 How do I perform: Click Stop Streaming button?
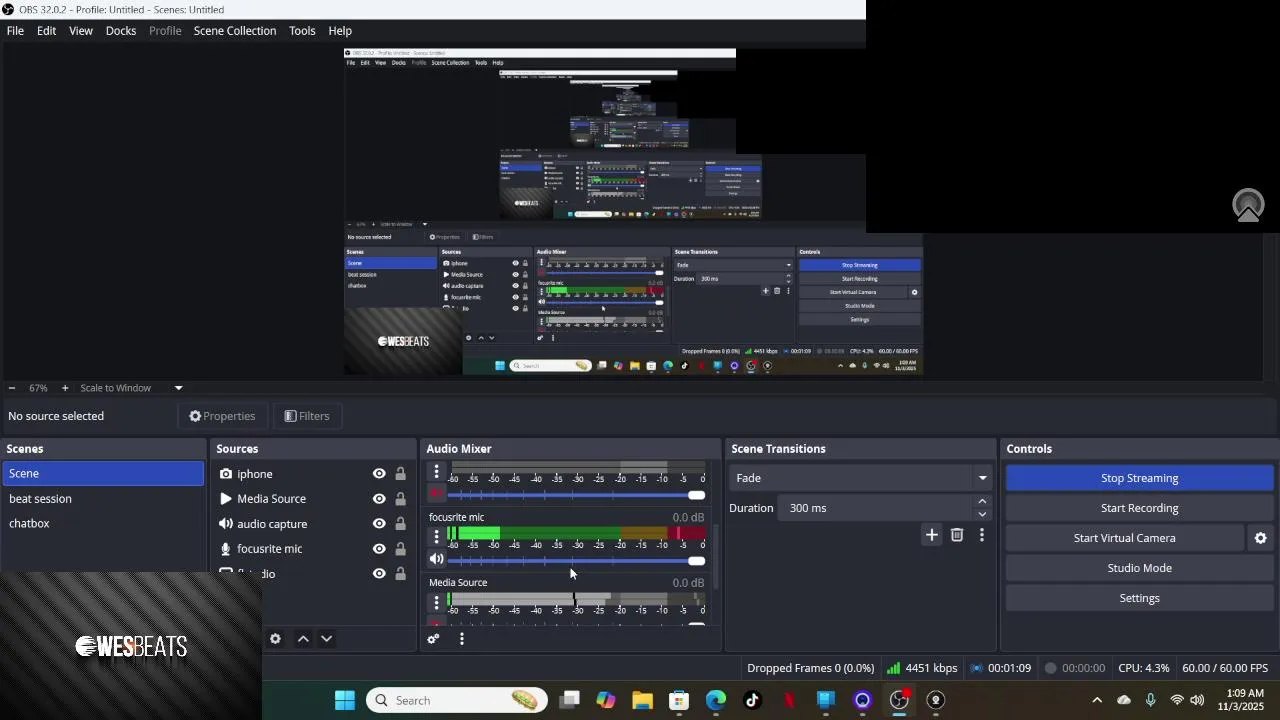tap(1139, 478)
